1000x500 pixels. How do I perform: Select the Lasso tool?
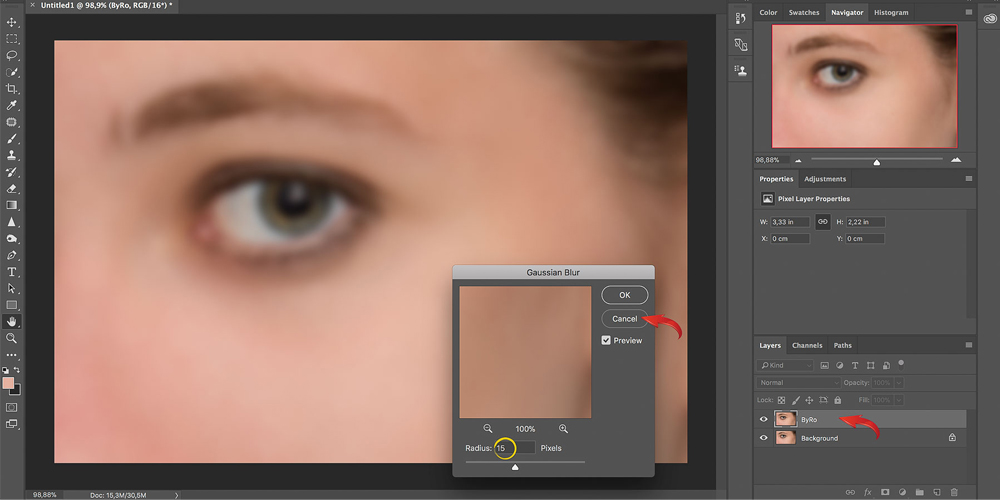pyautogui.click(x=11, y=55)
